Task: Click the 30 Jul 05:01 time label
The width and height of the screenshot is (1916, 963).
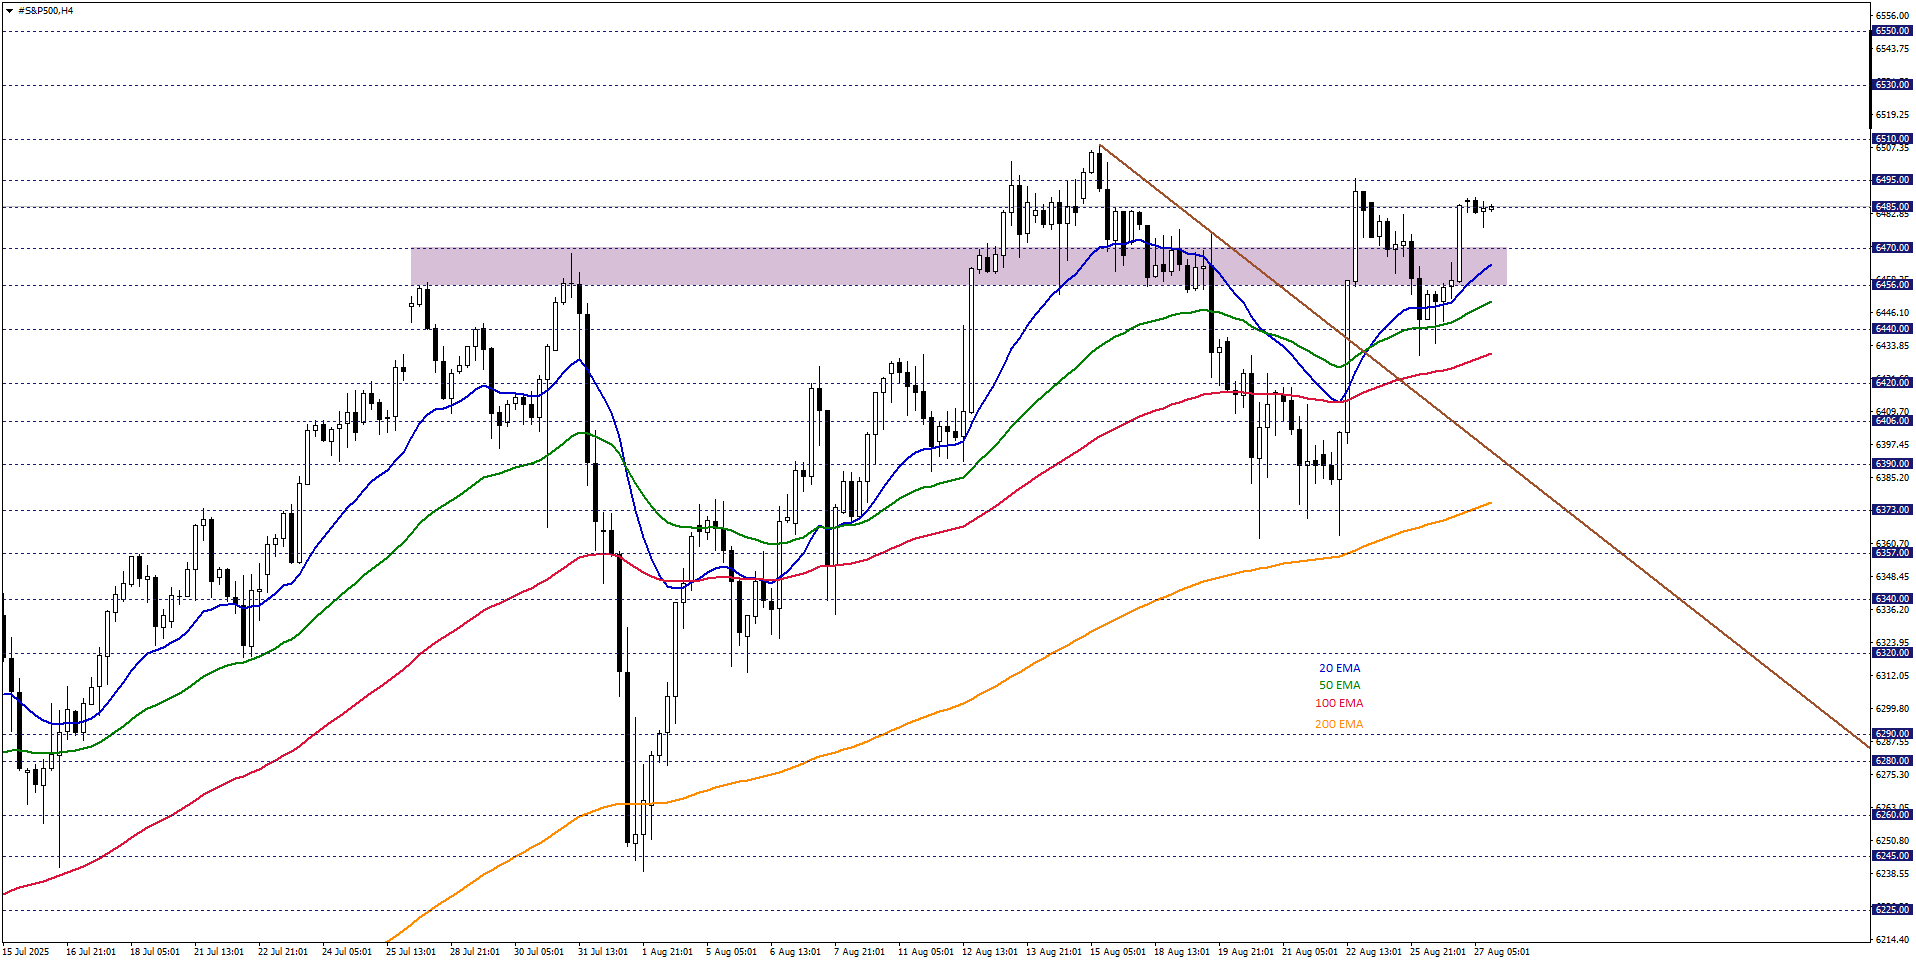Action: pos(539,952)
